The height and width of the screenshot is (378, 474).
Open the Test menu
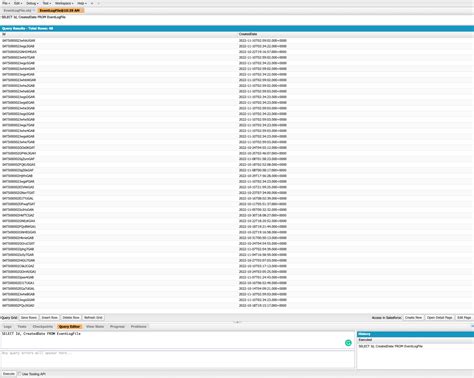pyautogui.click(x=47, y=3)
